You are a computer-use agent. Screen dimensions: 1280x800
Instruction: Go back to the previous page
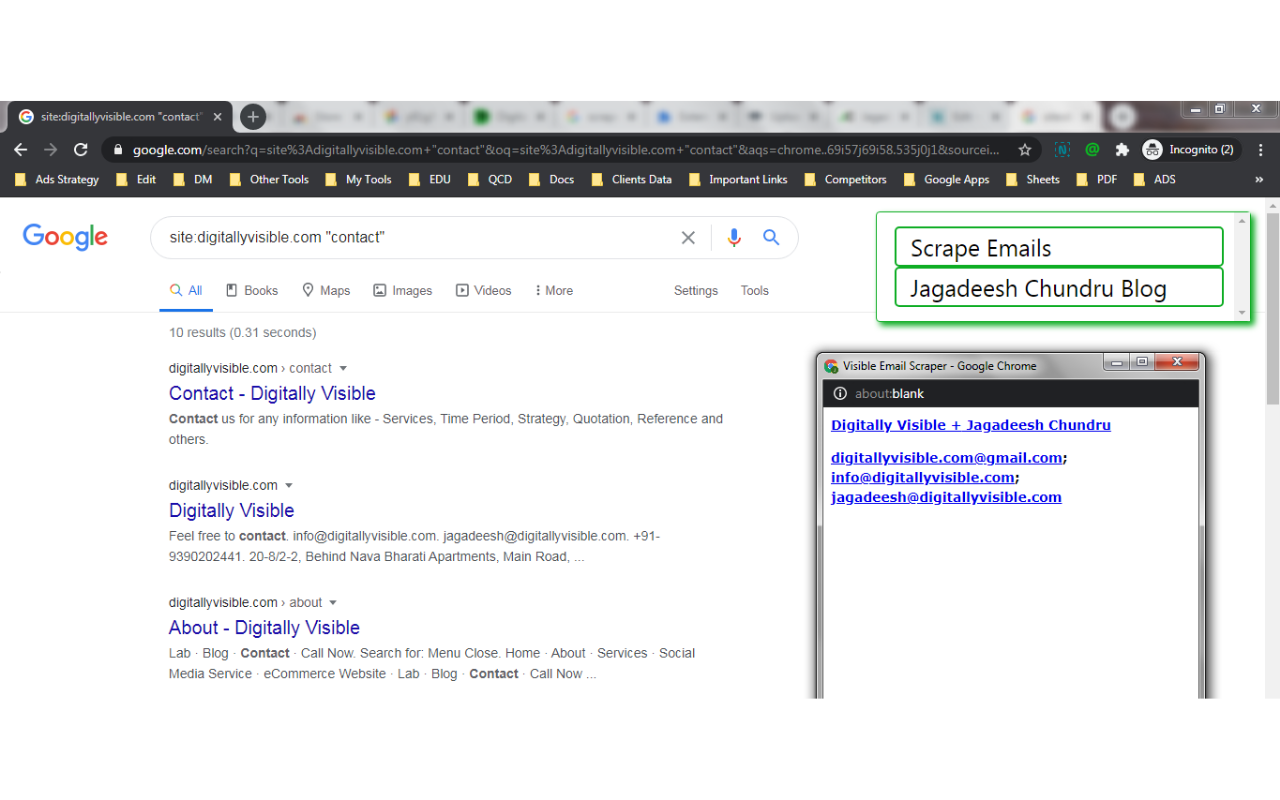pos(21,149)
